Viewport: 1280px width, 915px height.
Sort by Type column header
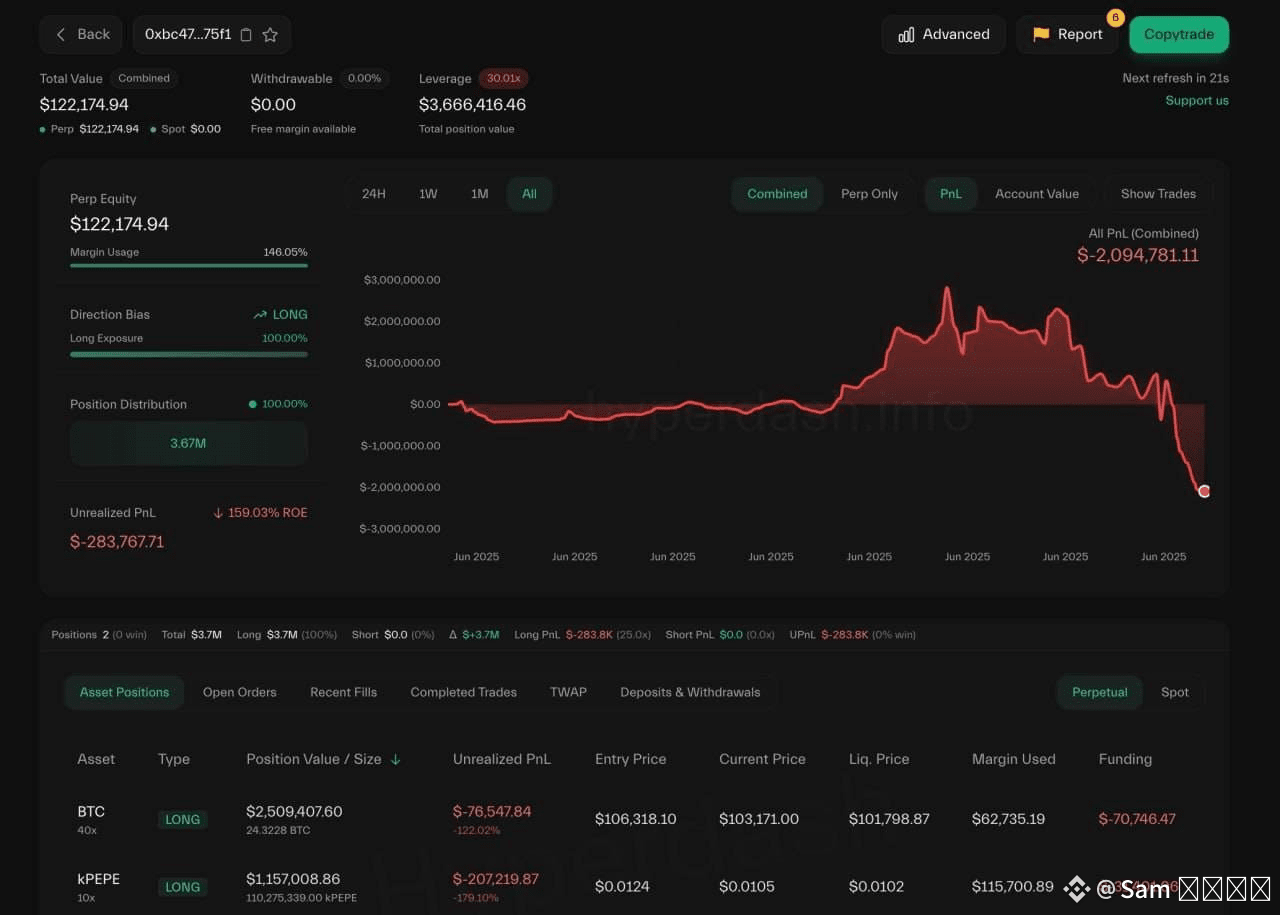click(174, 759)
